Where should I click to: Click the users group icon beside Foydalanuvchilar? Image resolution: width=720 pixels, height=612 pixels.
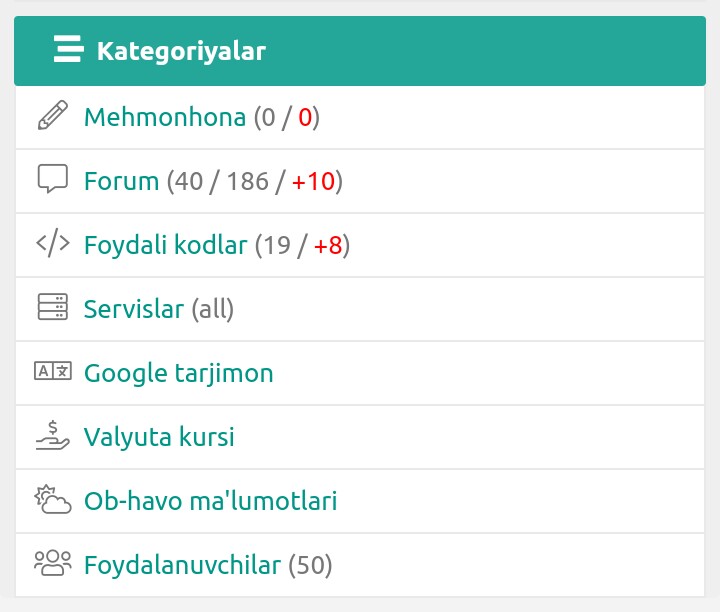[53, 563]
